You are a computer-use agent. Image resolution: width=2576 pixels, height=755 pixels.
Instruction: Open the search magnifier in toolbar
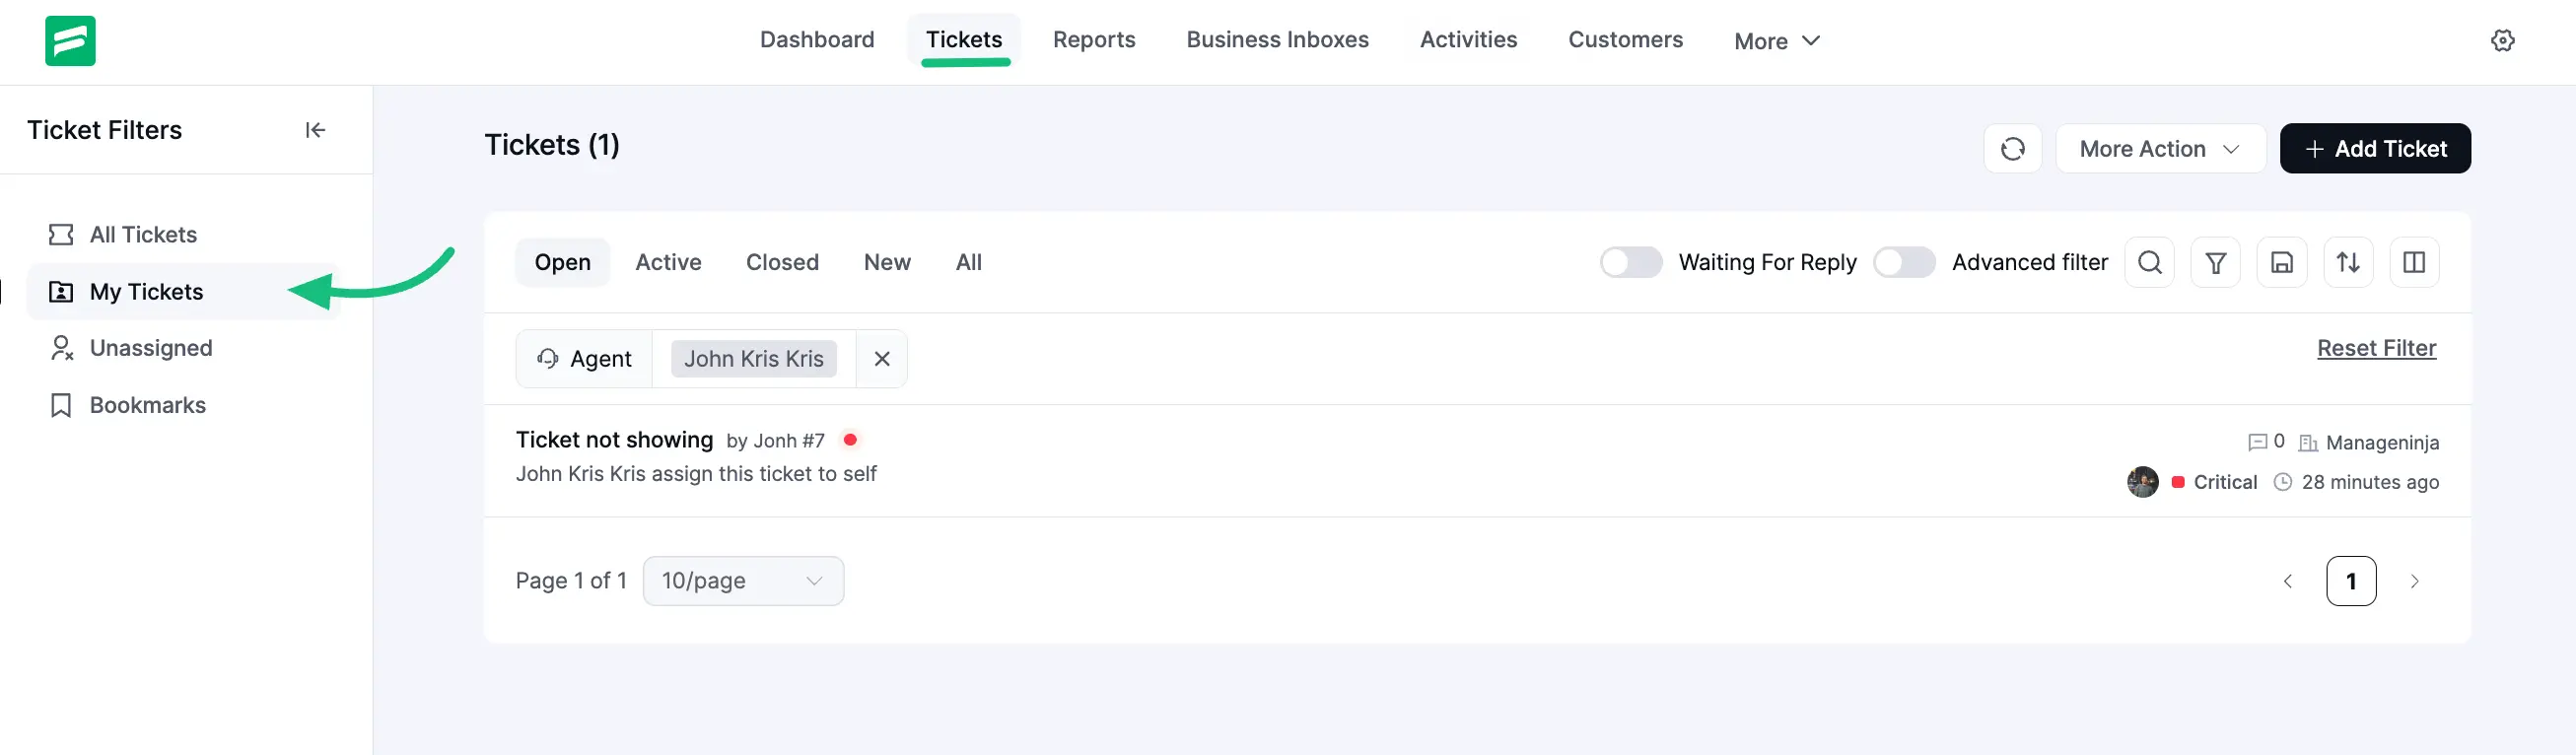click(x=2149, y=263)
